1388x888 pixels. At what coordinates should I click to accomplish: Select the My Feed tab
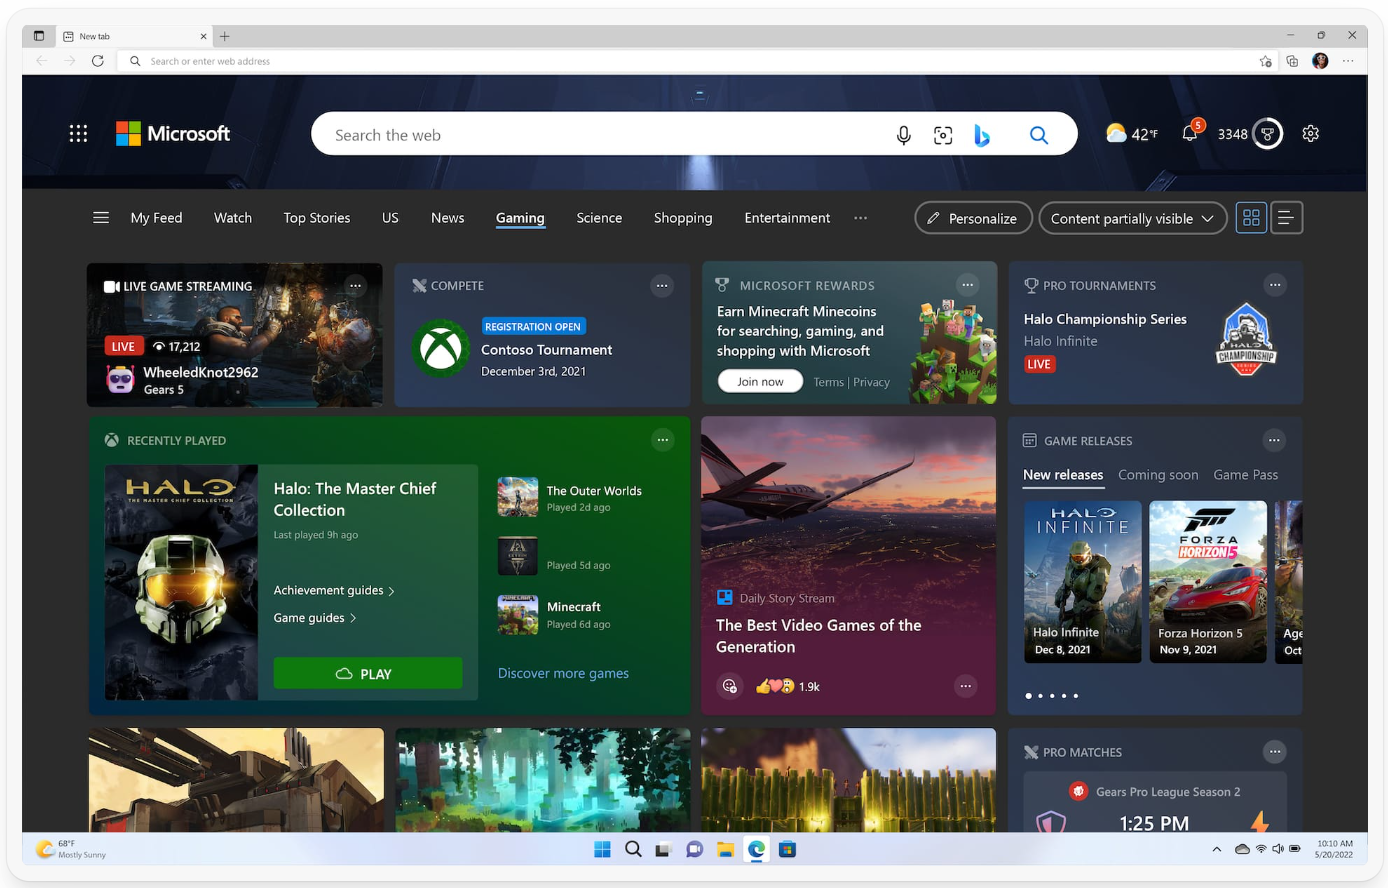pos(156,217)
